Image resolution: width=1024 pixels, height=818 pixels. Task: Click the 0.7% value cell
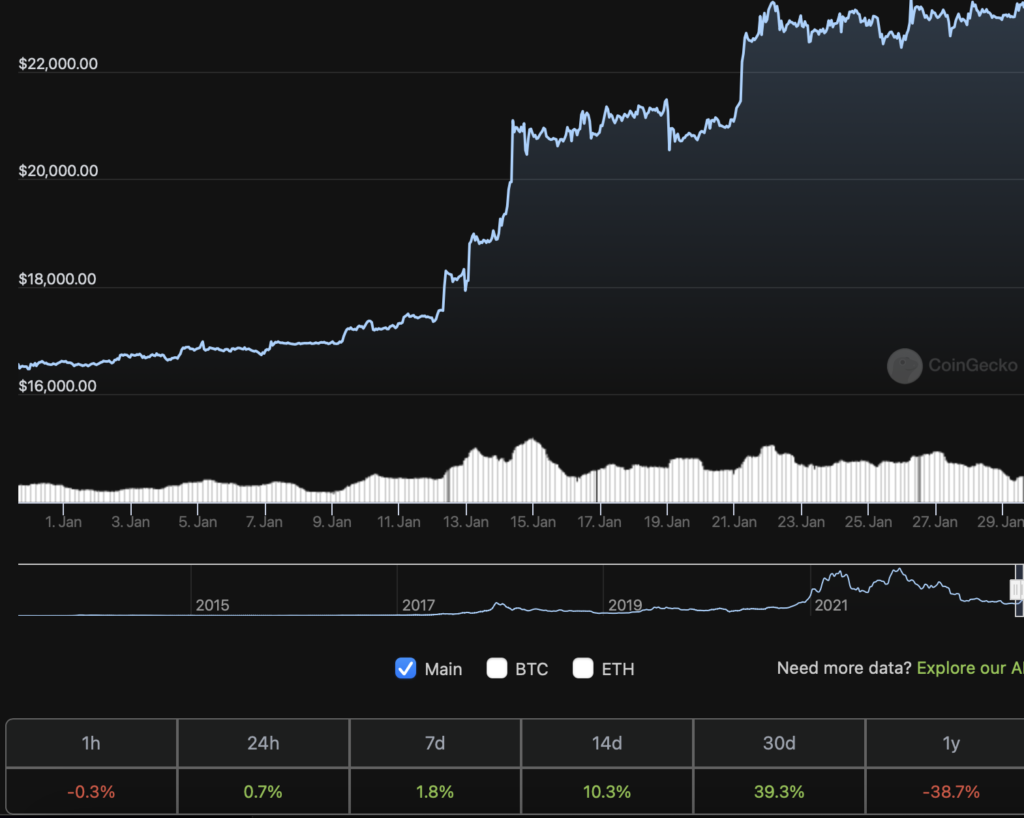coord(263,792)
